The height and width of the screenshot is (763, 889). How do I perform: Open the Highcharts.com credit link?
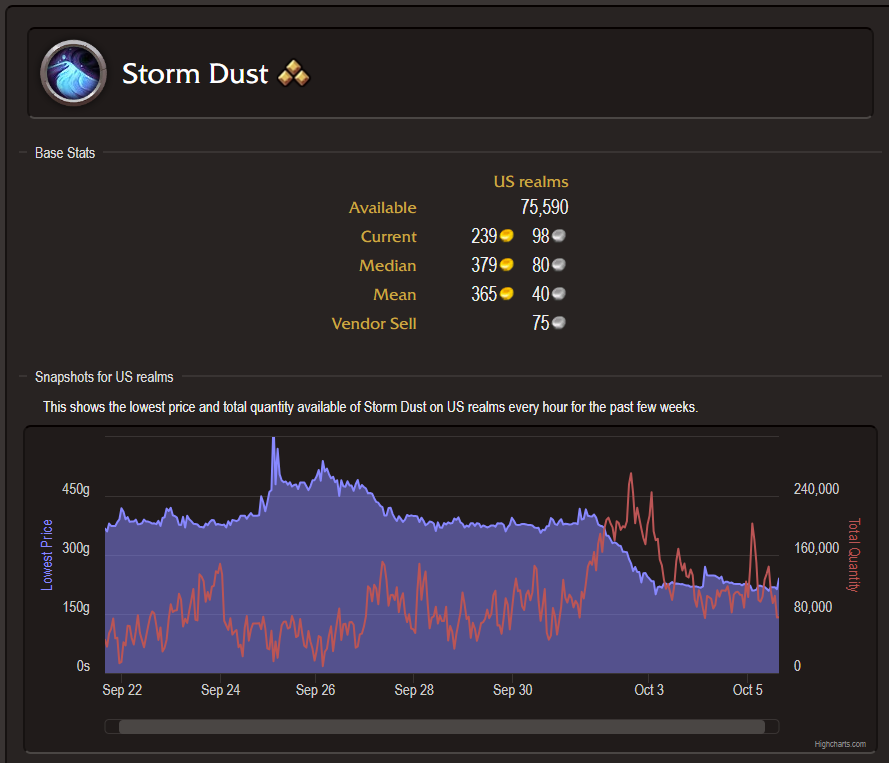coord(840,744)
